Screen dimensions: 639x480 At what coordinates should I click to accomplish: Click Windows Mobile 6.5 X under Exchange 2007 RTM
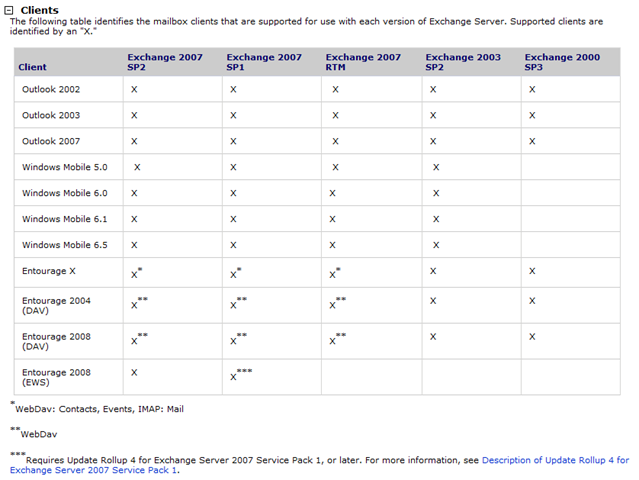[333, 245]
